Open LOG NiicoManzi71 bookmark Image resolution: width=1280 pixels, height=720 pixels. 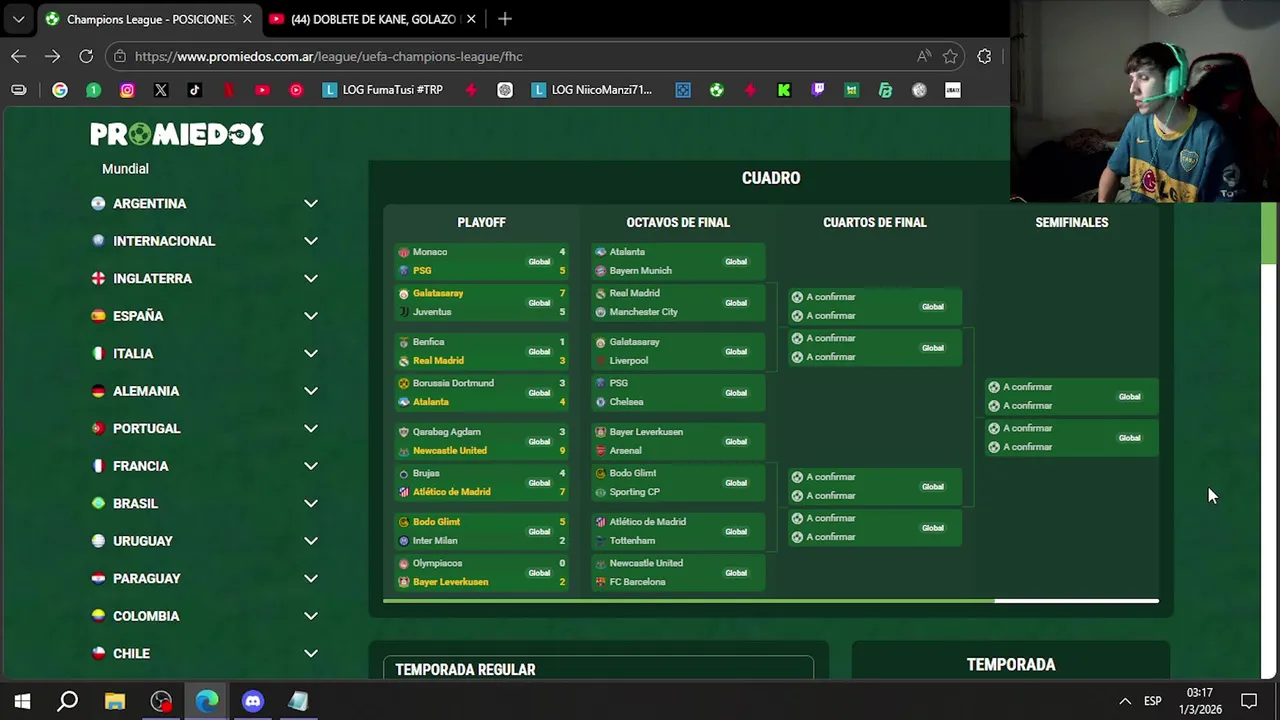(x=592, y=90)
